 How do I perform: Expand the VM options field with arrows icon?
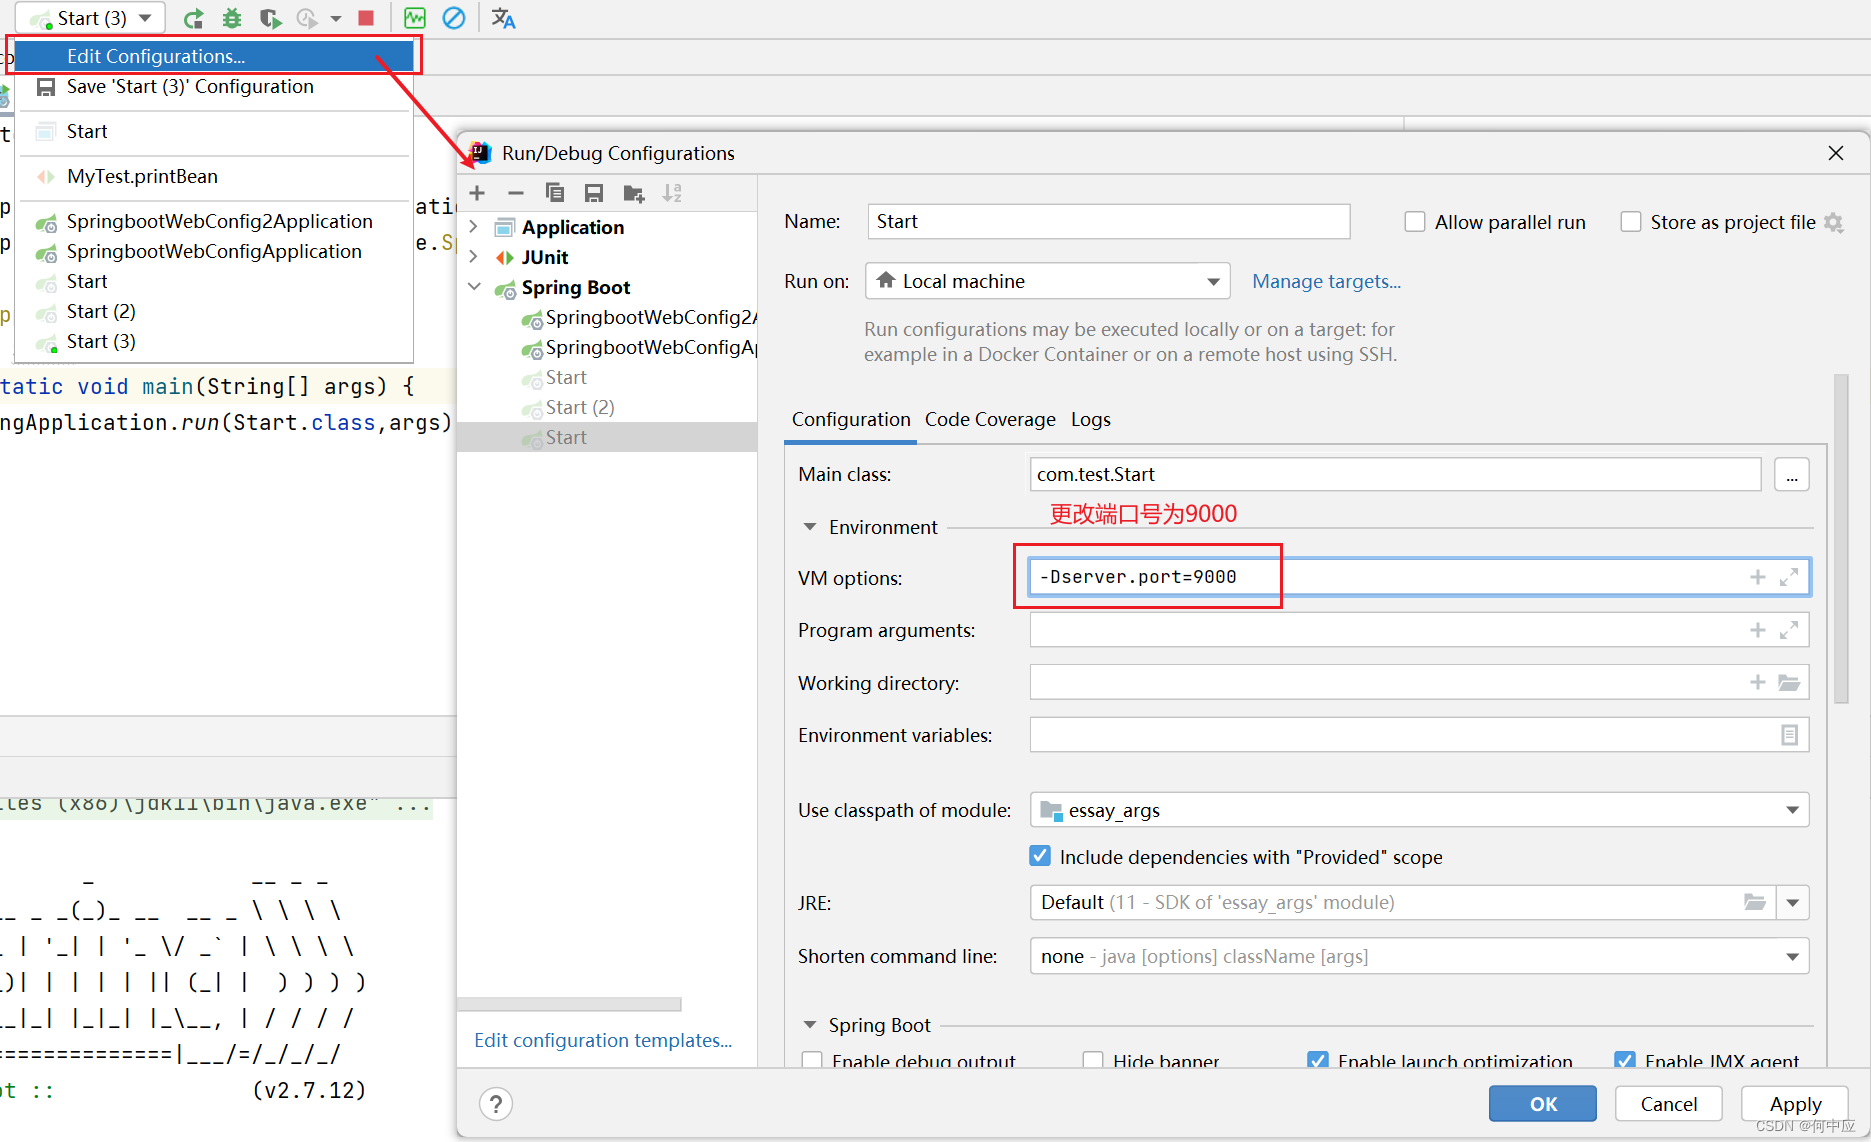(x=1789, y=577)
